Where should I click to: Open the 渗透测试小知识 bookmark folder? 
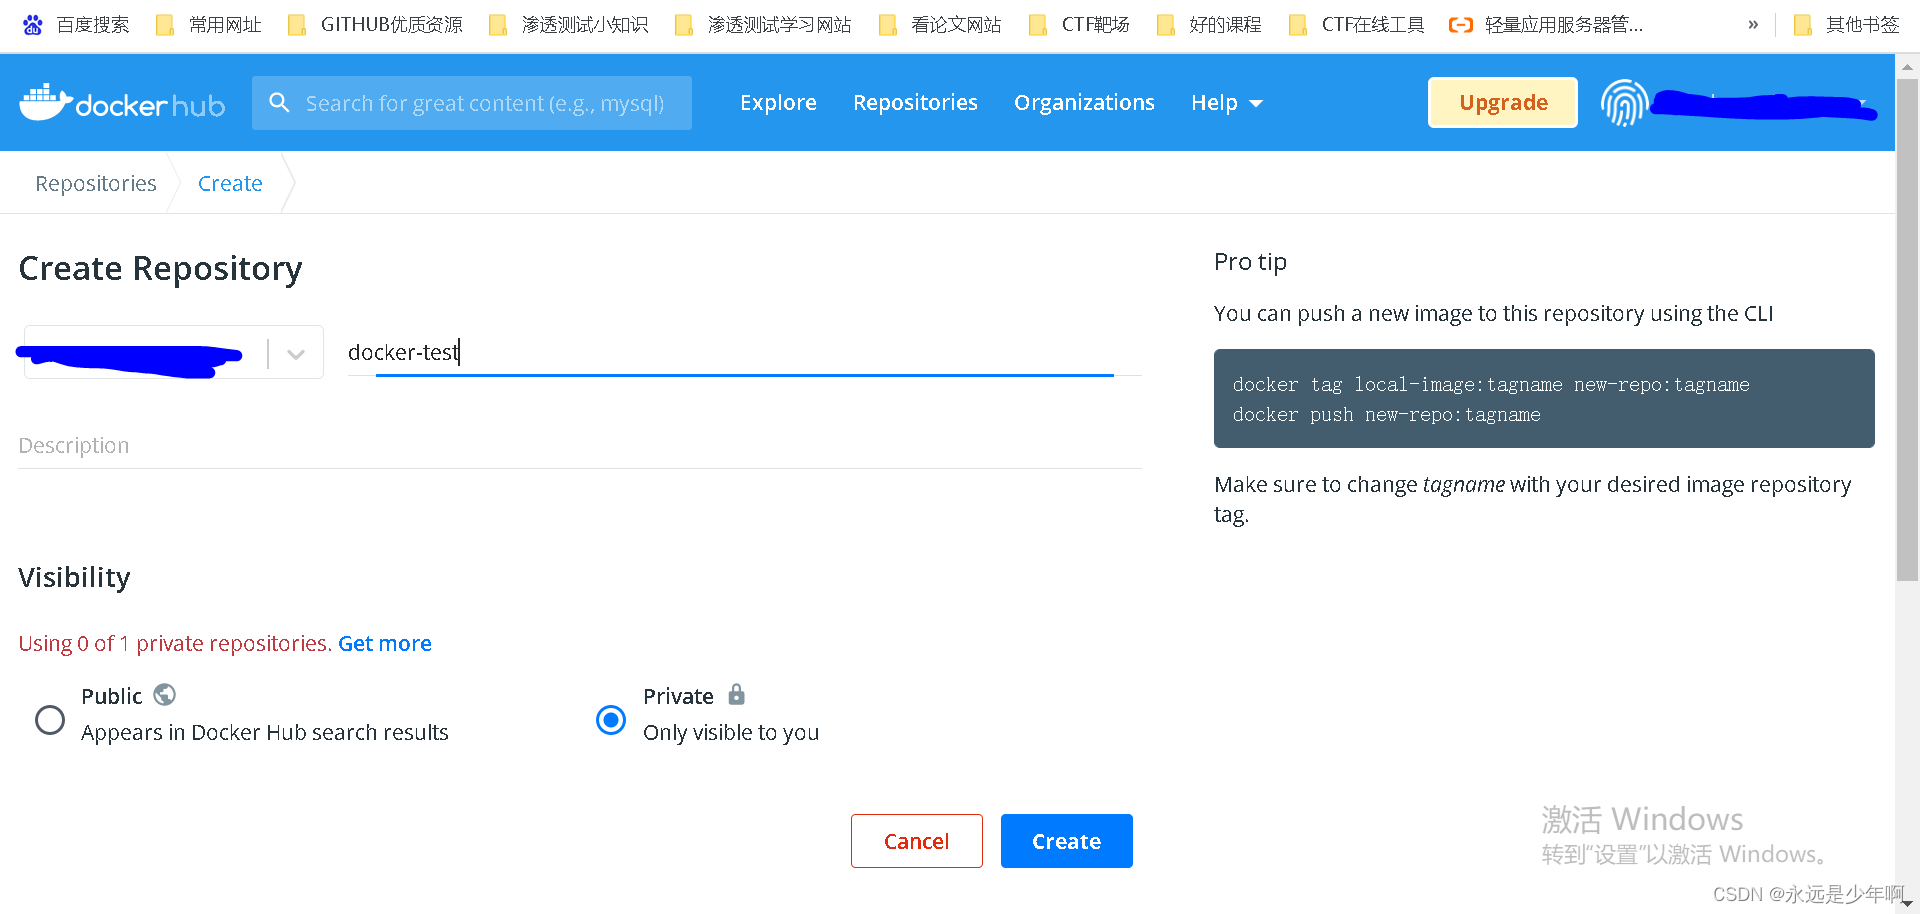click(568, 25)
